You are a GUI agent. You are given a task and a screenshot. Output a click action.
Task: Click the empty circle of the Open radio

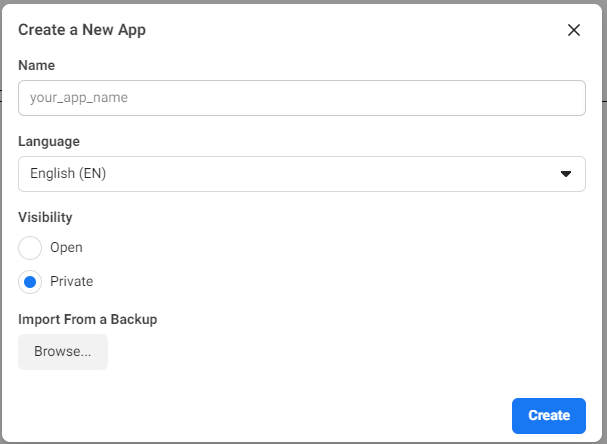coord(30,248)
